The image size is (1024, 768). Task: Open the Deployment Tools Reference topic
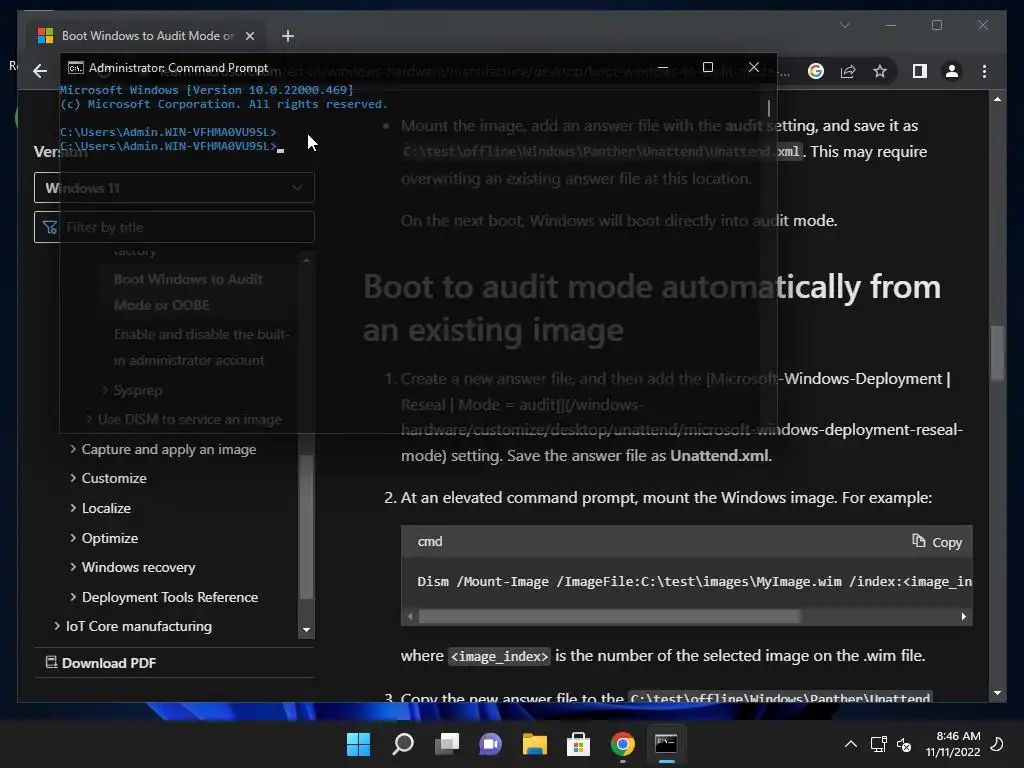(x=170, y=597)
